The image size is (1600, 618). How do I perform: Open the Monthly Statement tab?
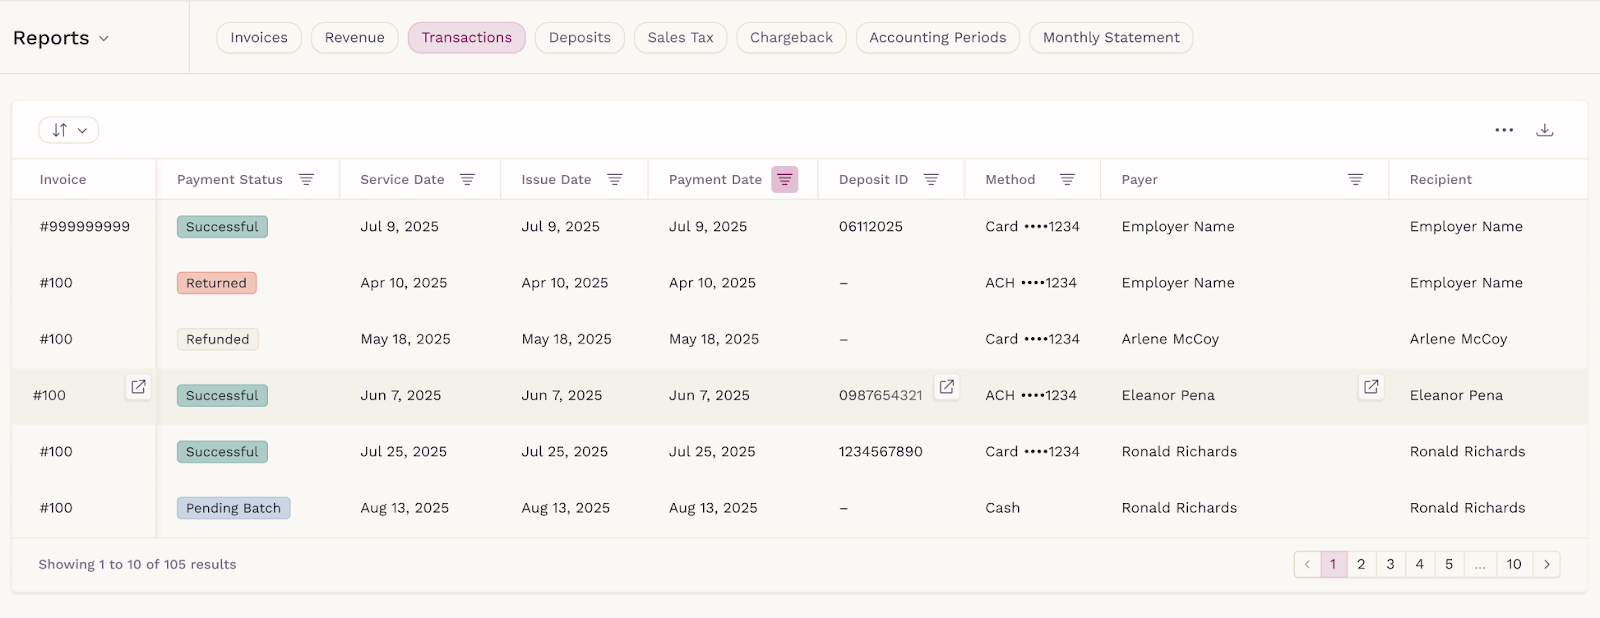[x=1110, y=38]
